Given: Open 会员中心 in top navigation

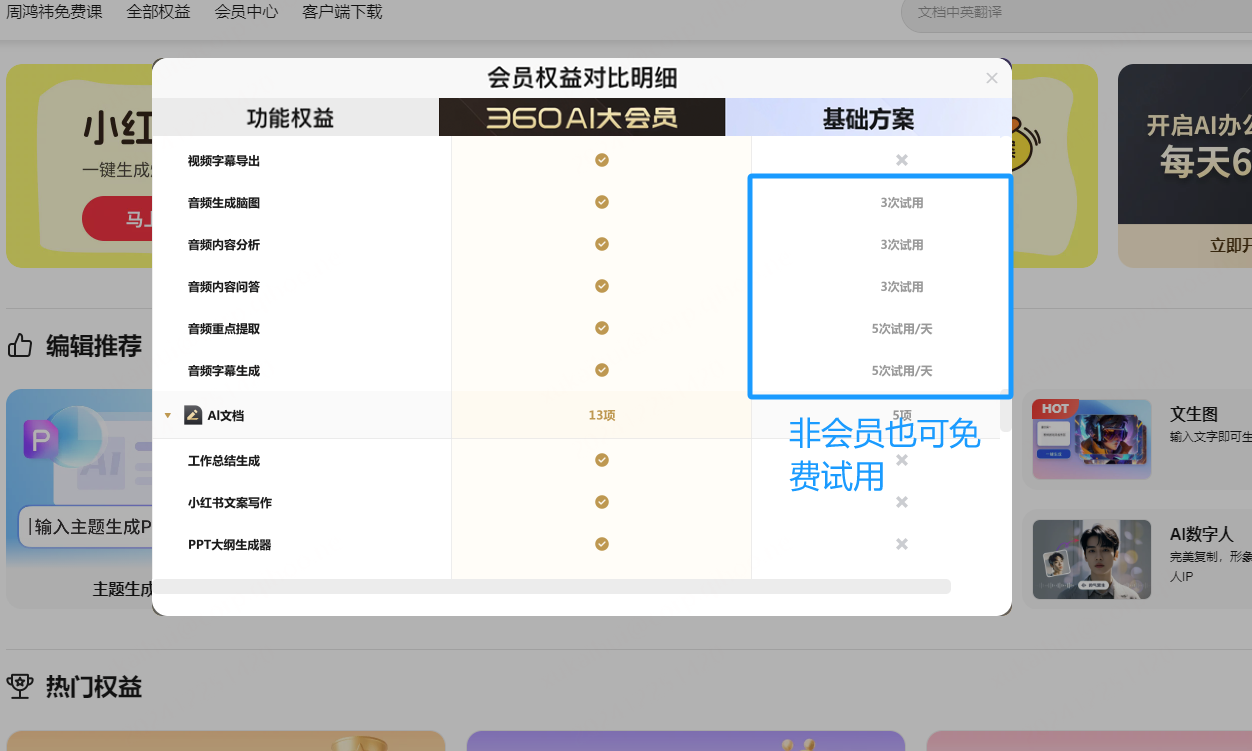Looking at the screenshot, I should [246, 12].
